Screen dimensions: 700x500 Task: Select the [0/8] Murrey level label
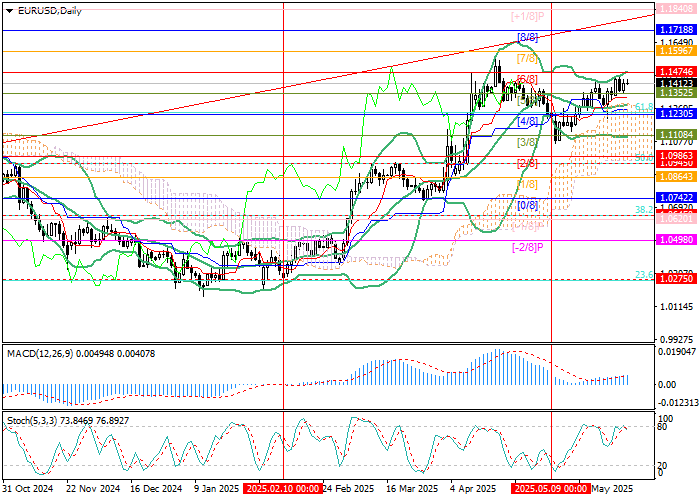click(x=528, y=204)
